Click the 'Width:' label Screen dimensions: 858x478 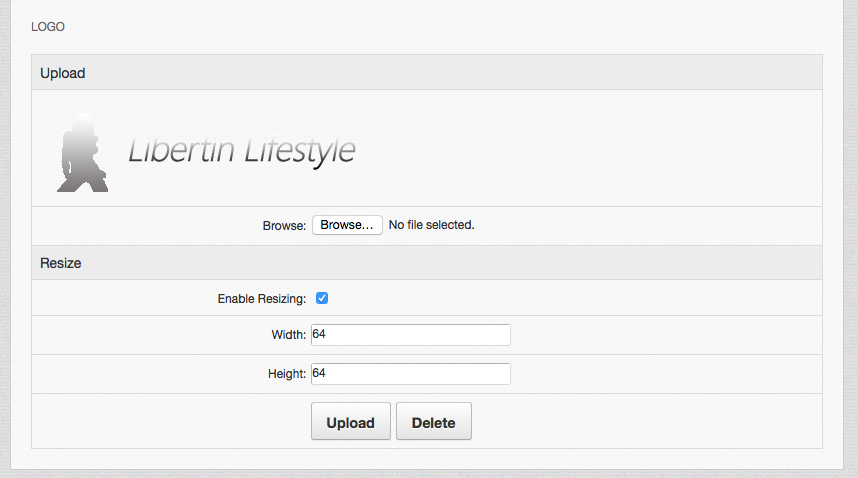289,336
